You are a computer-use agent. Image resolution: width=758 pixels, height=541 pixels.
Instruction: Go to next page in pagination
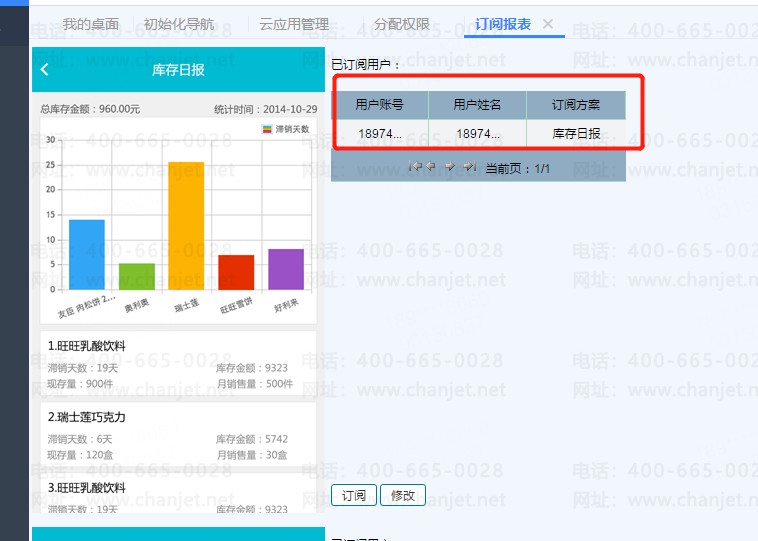coord(450,167)
